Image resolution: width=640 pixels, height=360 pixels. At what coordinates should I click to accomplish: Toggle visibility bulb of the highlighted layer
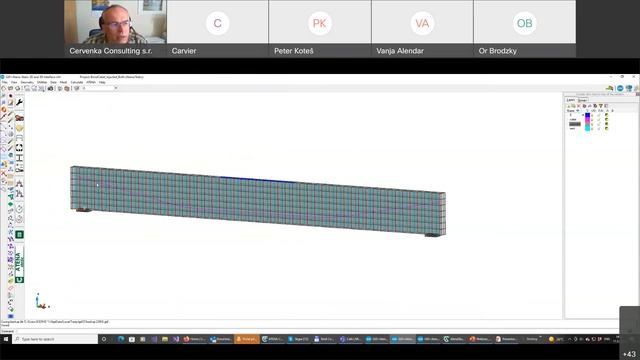coord(592,124)
